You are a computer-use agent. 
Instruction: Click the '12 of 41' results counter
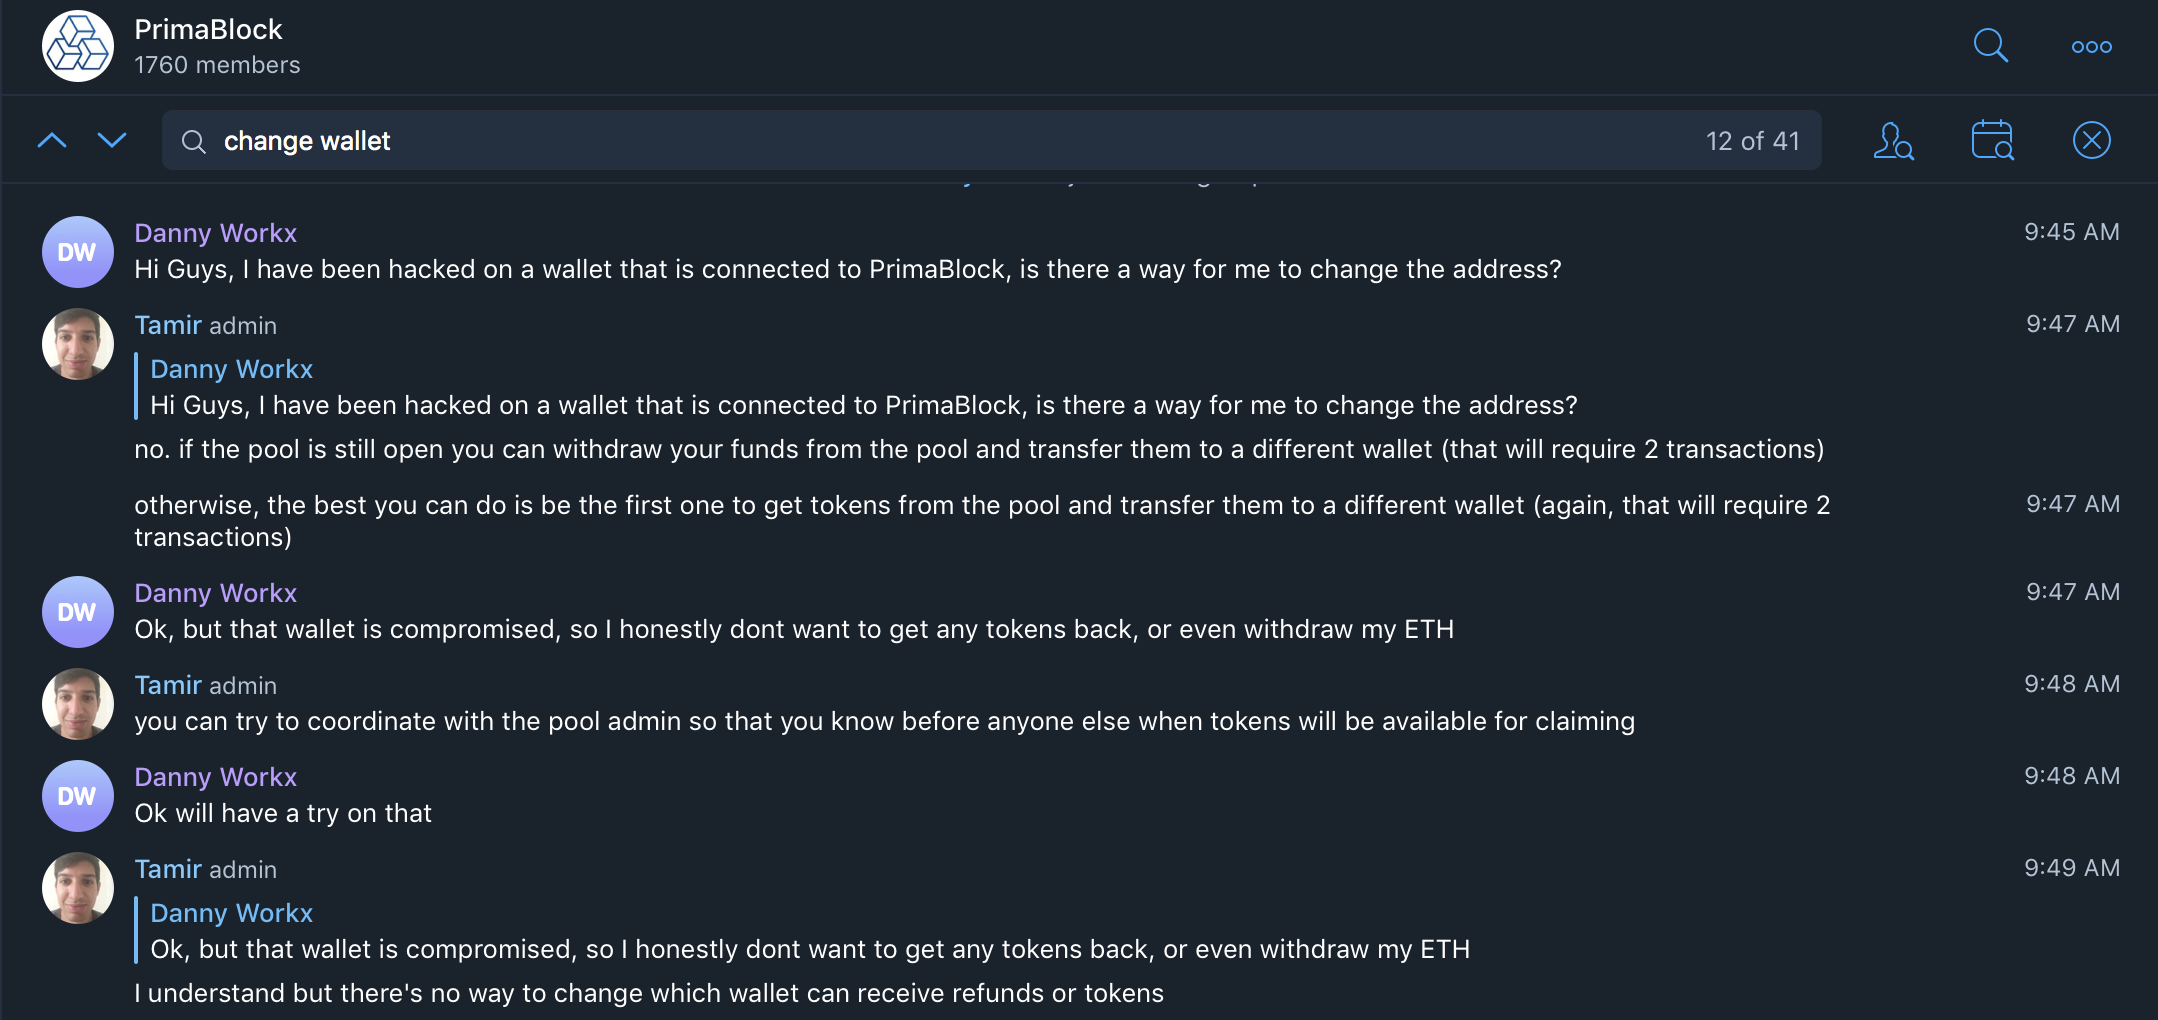click(1752, 141)
